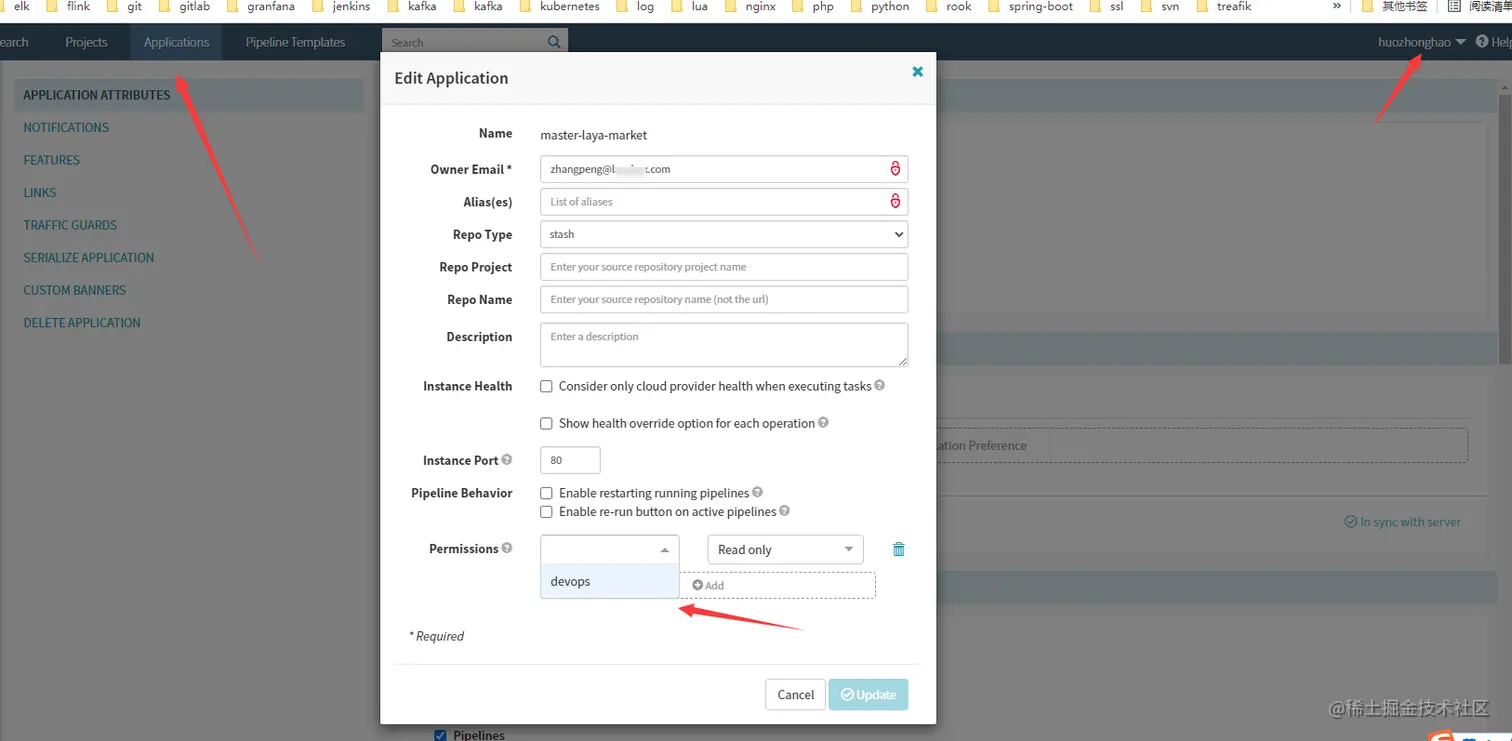
Task: Open the granfana bookmark folder
Action: point(260,6)
